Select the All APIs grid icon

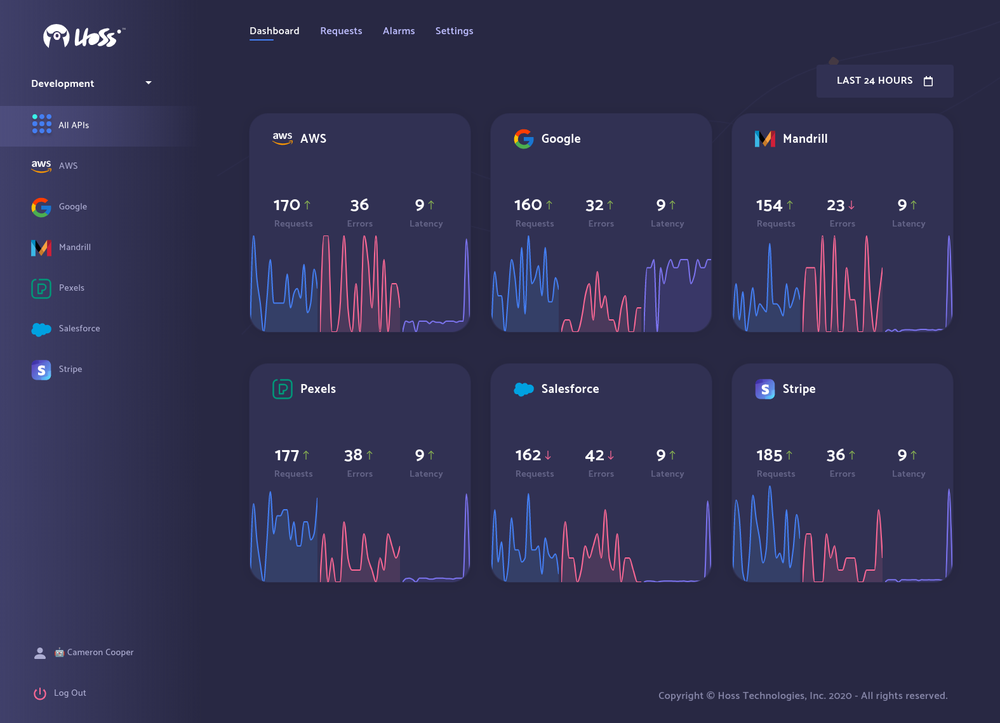(x=41, y=124)
